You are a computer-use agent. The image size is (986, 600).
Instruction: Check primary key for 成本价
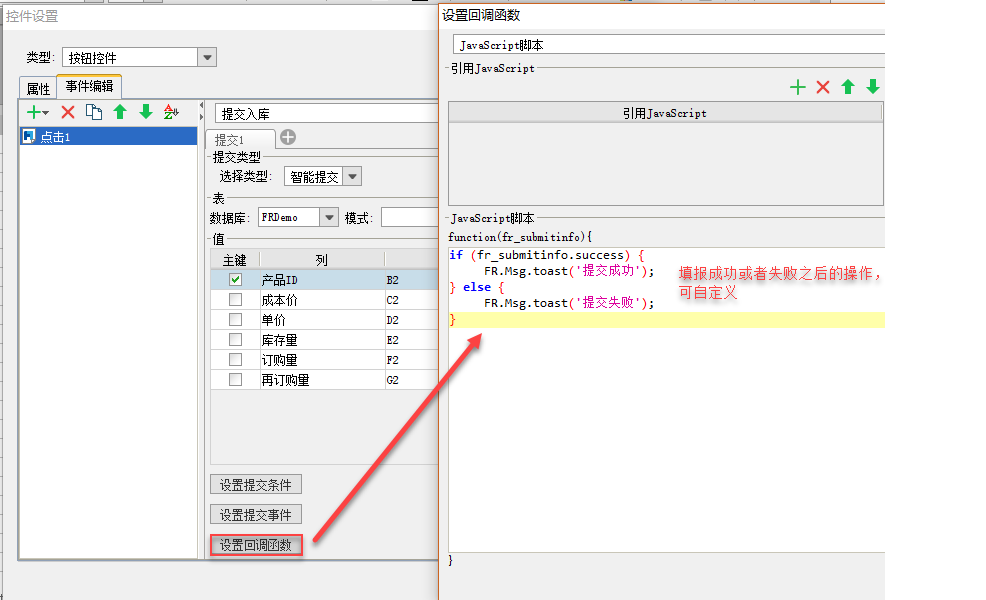[x=235, y=299]
